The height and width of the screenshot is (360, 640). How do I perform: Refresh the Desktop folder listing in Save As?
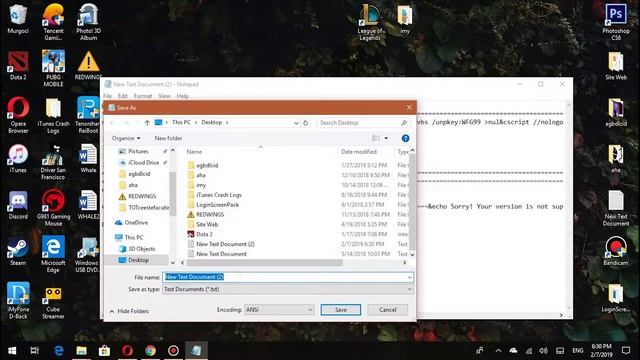tap(305, 122)
